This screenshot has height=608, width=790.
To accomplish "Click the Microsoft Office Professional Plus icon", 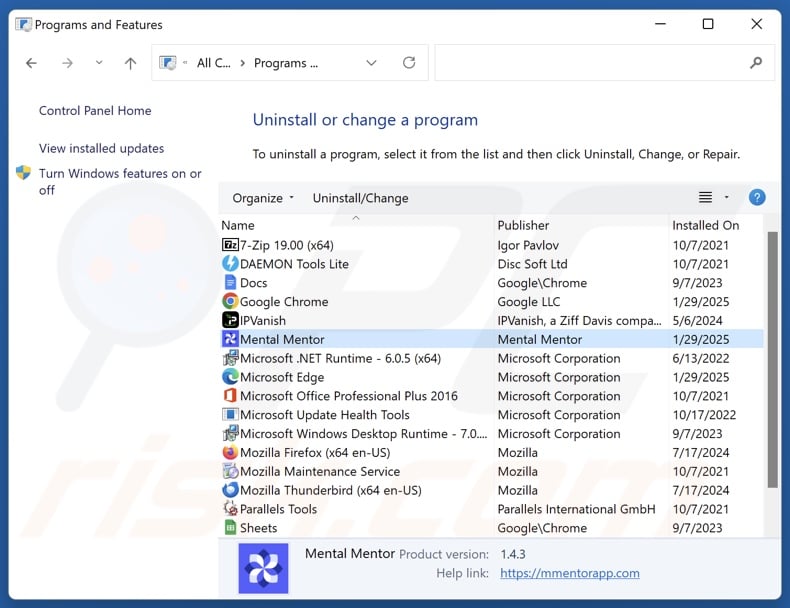I will 230,396.
